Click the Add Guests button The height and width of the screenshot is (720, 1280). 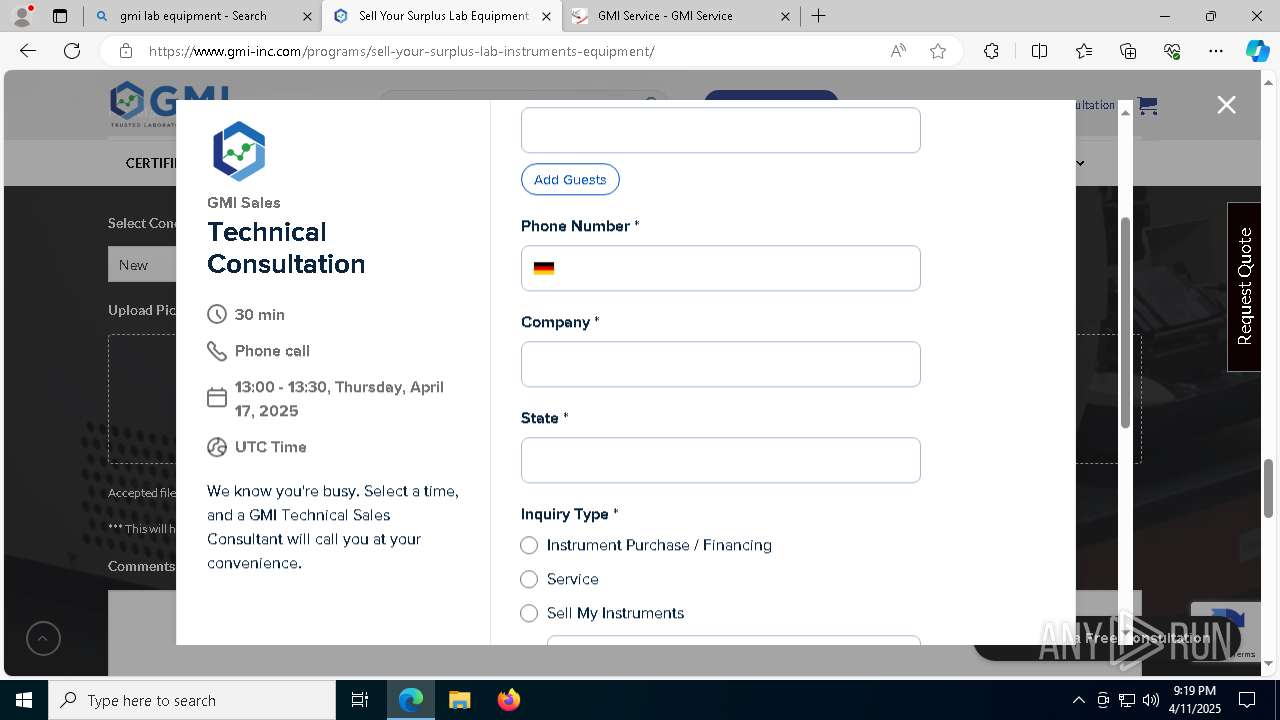click(570, 179)
